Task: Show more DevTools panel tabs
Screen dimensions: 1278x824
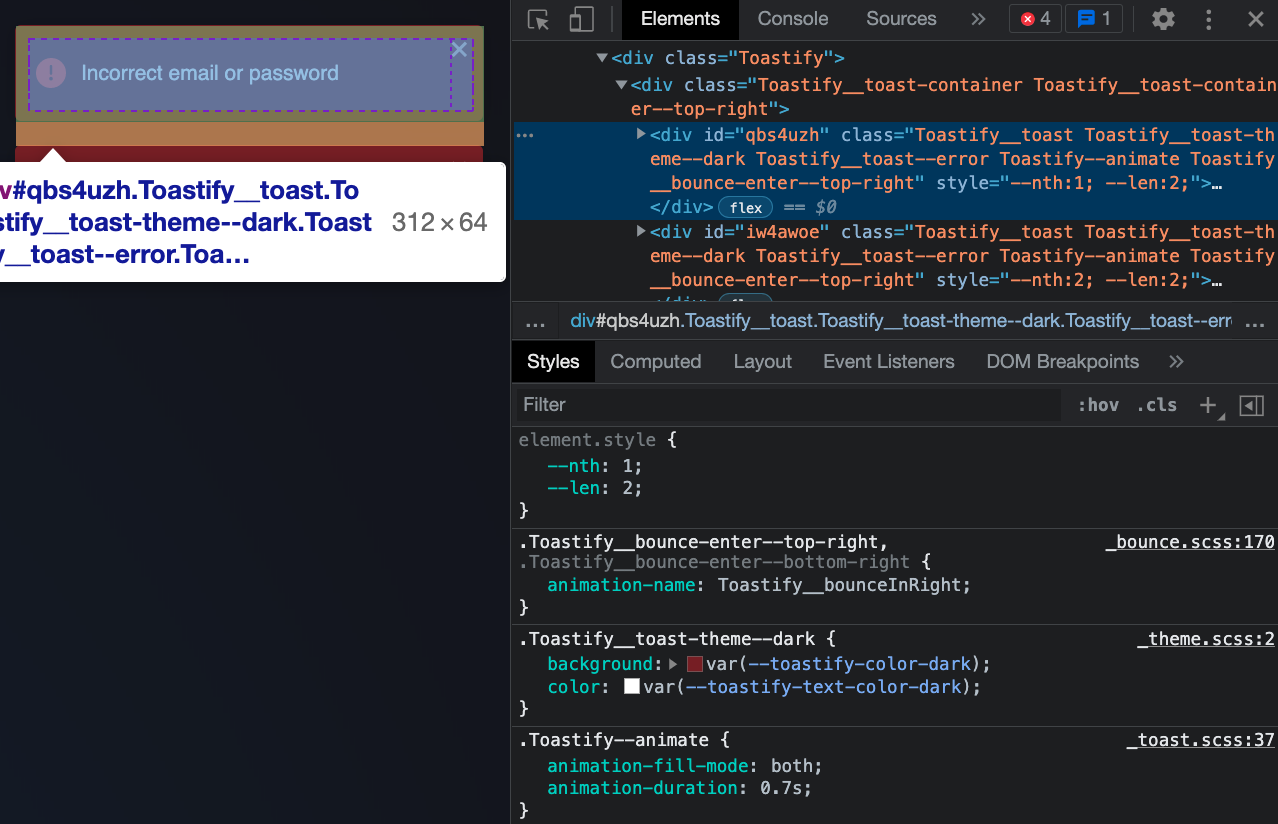Action: pyautogui.click(x=978, y=19)
